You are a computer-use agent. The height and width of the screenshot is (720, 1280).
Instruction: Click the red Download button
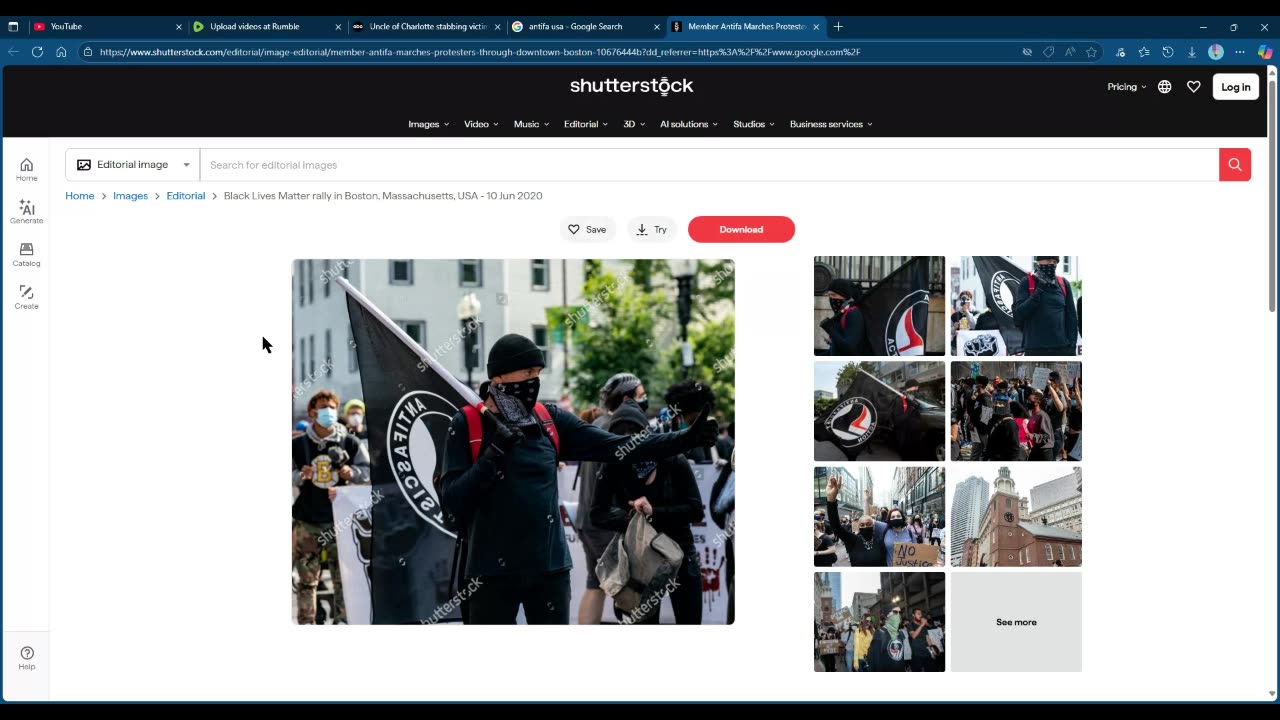(x=741, y=229)
